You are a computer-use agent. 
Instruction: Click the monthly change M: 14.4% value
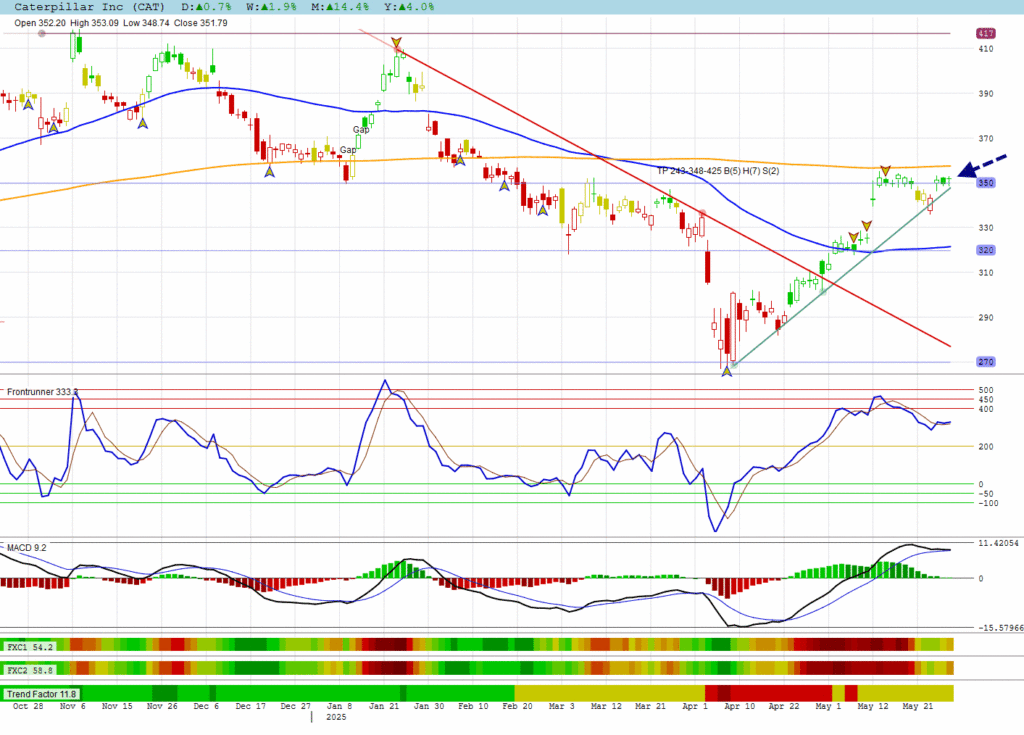pos(340,7)
